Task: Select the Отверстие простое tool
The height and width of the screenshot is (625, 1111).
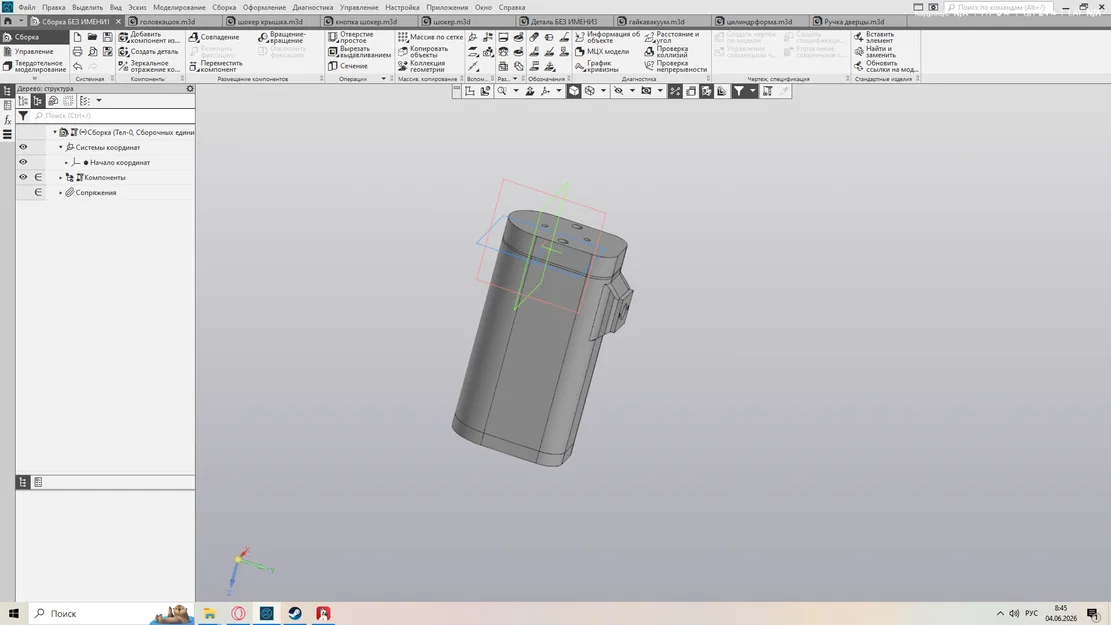Action: [351, 37]
